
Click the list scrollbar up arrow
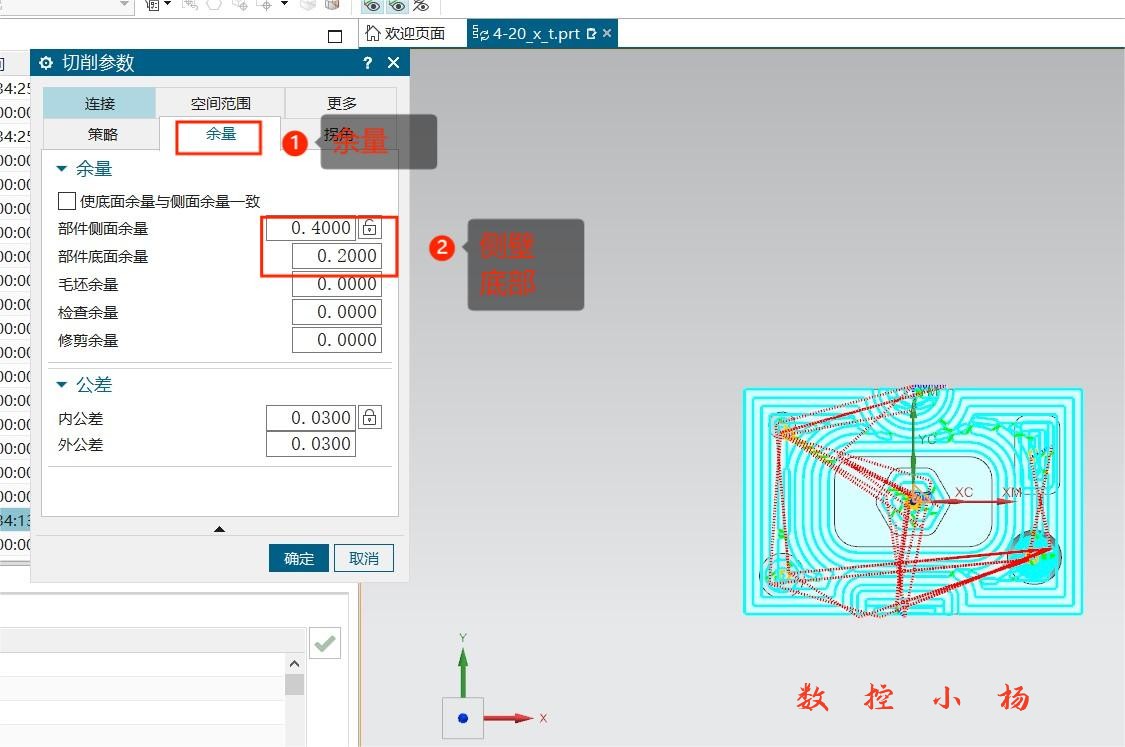coord(294,664)
